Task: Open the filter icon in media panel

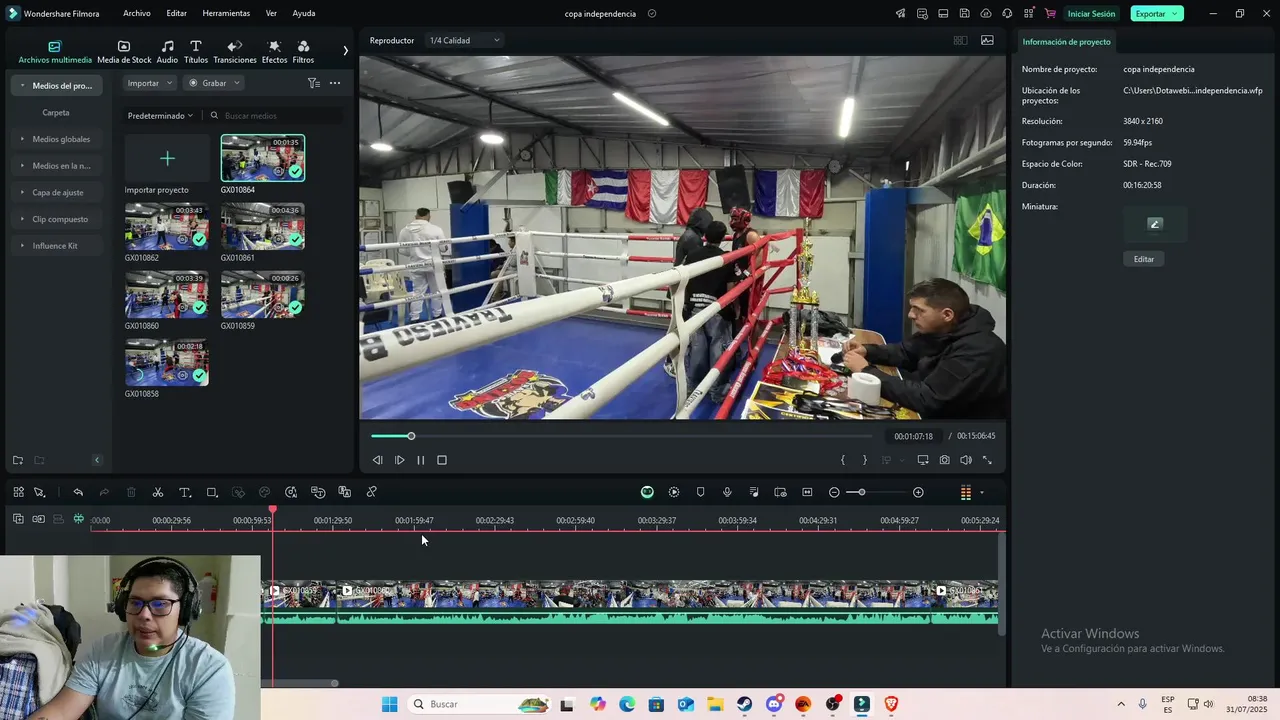Action: pyautogui.click(x=313, y=83)
